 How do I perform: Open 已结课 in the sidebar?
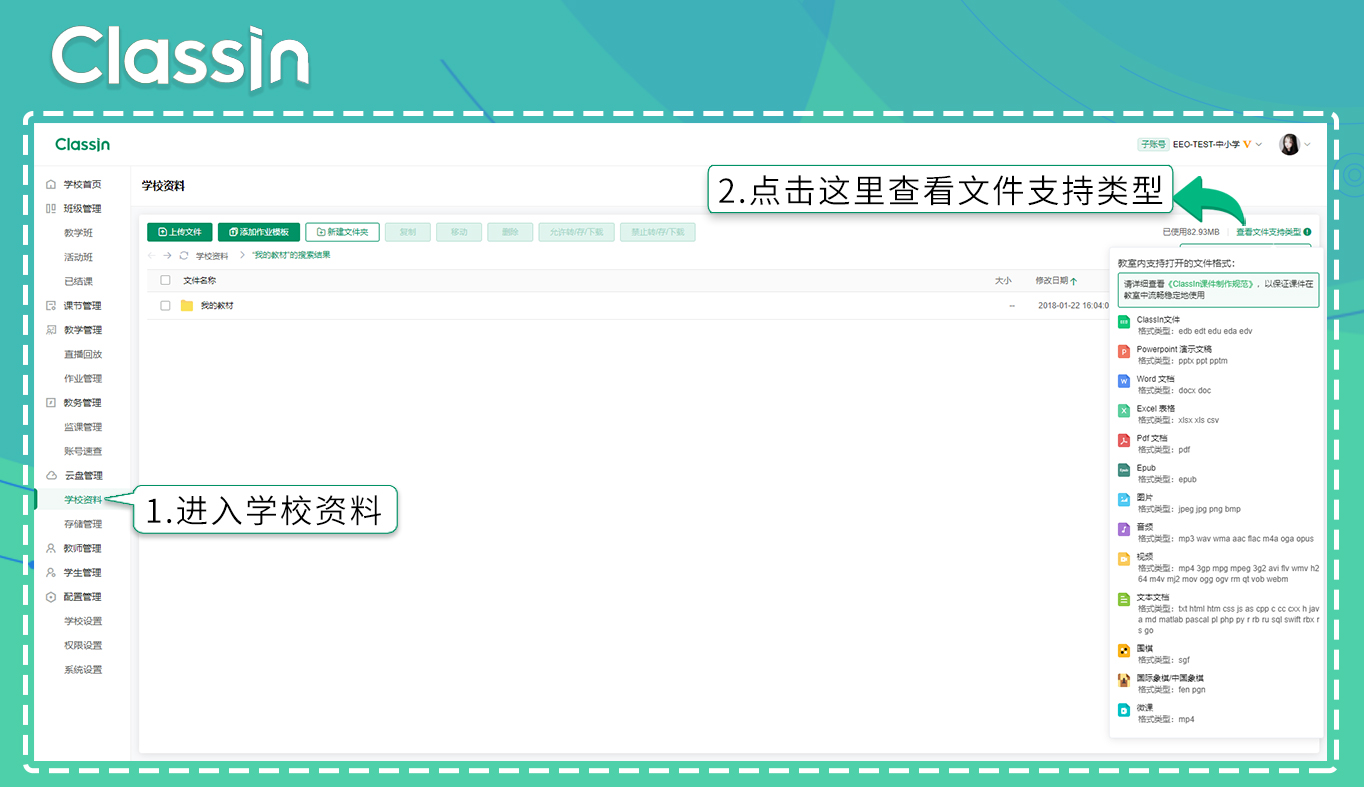[x=79, y=282]
